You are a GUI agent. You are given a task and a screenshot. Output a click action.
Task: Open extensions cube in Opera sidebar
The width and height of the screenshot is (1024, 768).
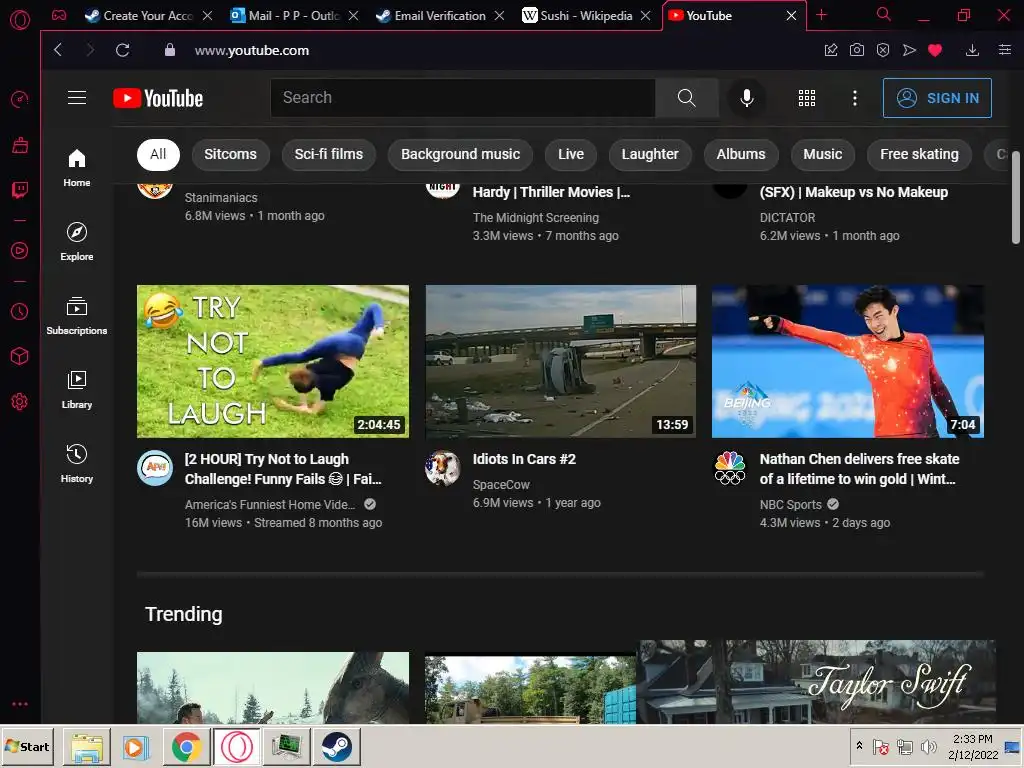click(x=20, y=356)
